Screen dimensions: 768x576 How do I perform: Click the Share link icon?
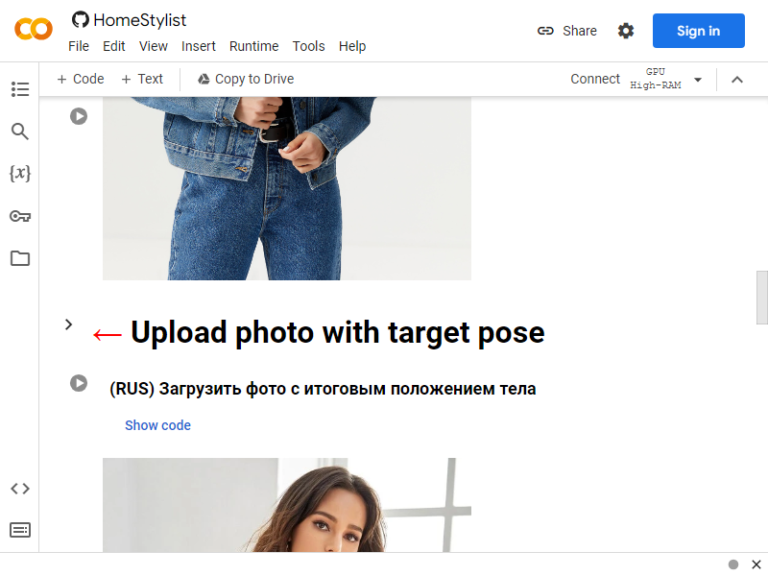click(x=545, y=31)
